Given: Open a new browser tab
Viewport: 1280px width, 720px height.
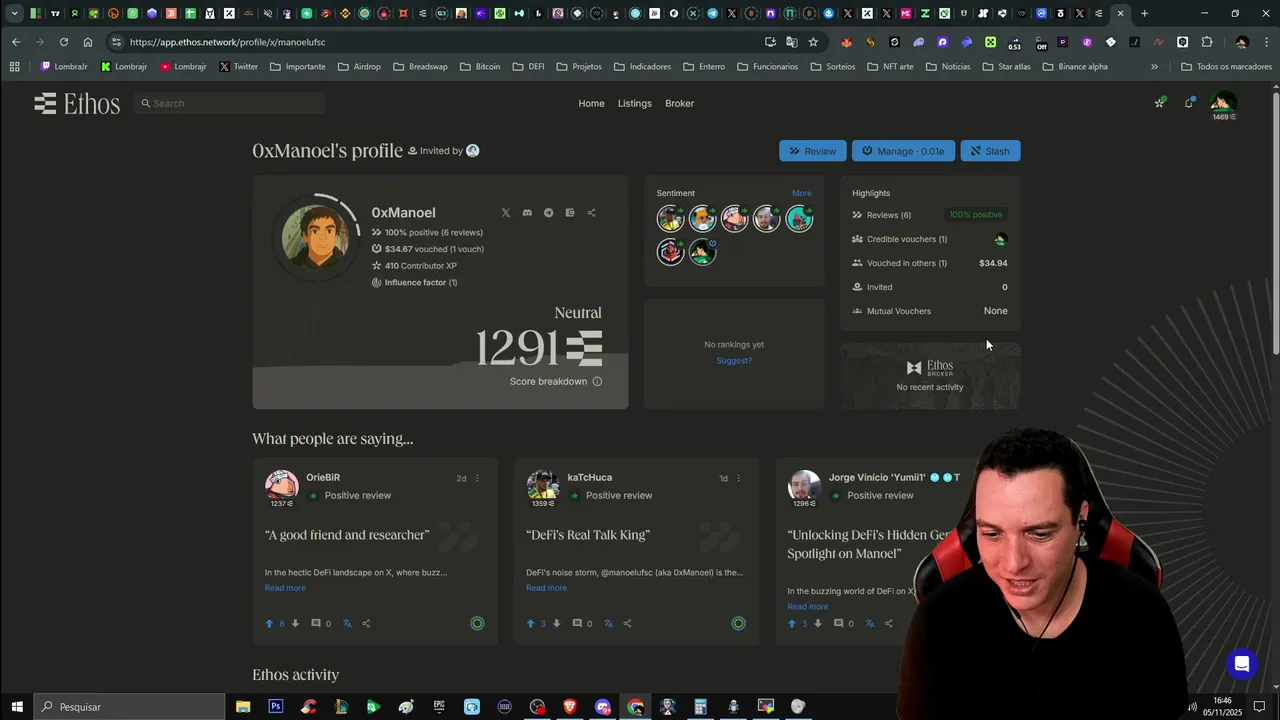Looking at the screenshot, I should tap(1144, 14).
